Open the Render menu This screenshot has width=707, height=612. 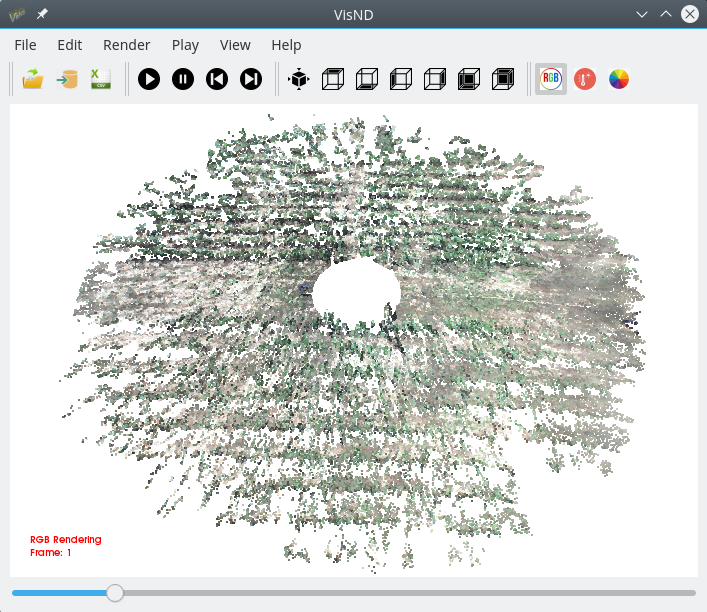coord(127,45)
